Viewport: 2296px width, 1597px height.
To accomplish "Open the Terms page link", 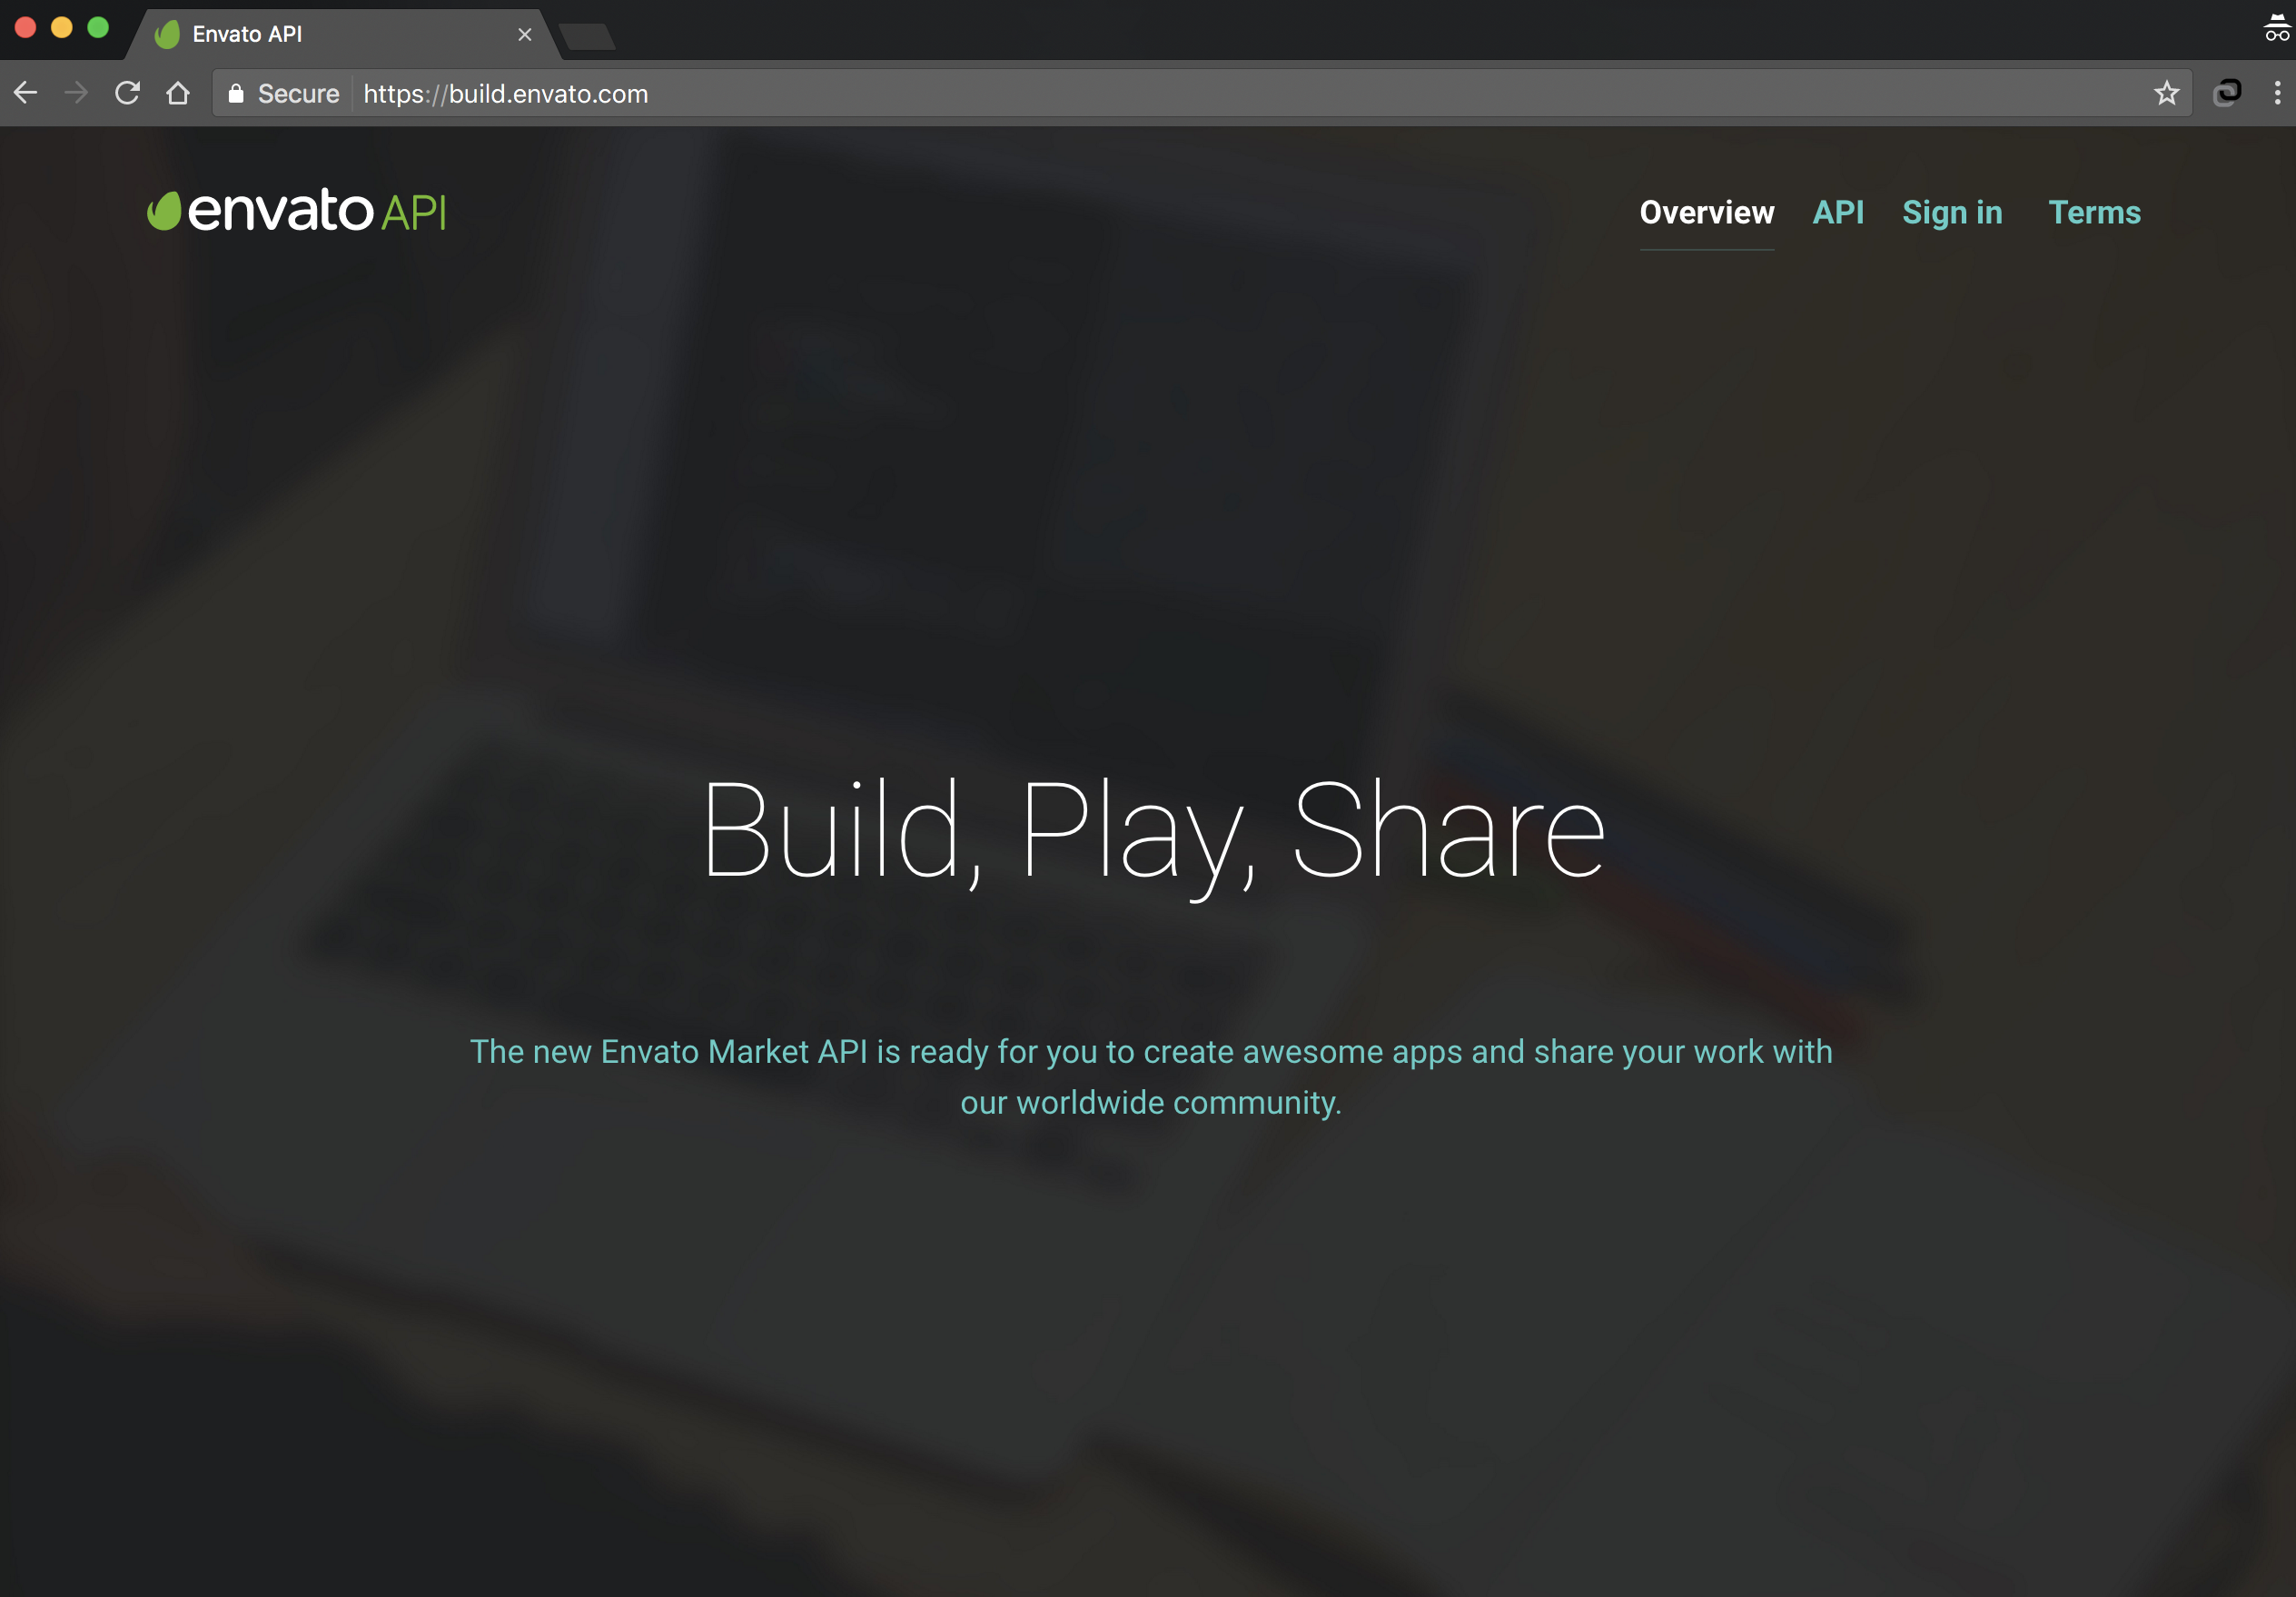I will click(2094, 212).
